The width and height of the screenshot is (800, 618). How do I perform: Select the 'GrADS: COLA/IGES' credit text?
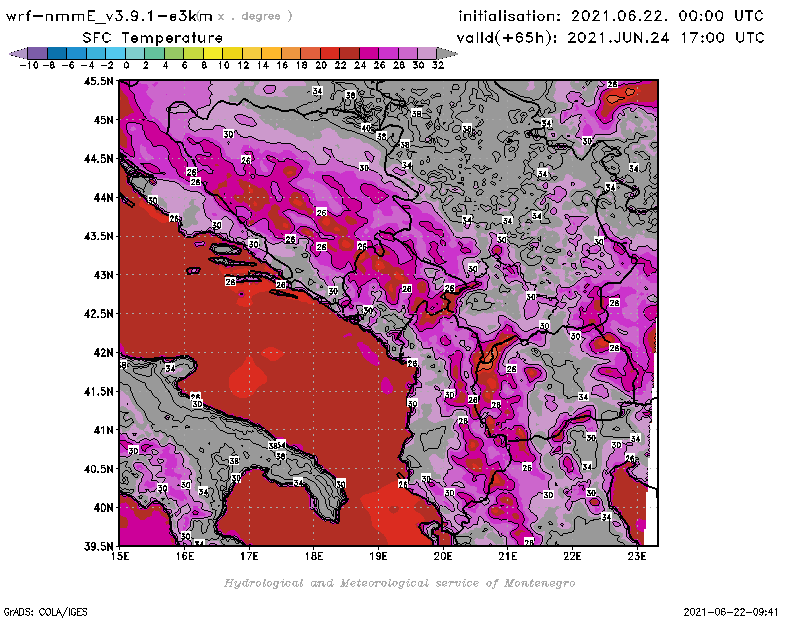click(45, 612)
